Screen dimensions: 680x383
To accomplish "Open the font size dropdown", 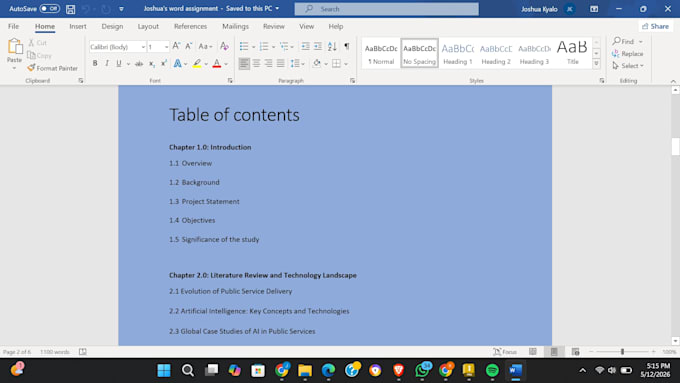I will [166, 47].
